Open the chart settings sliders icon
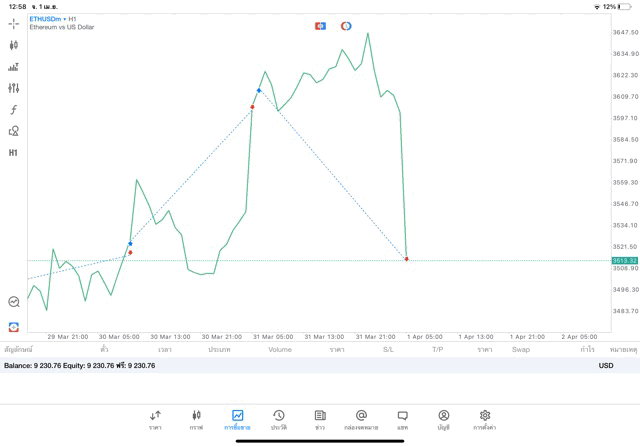Screen dimensions: 640x447 click(14, 88)
